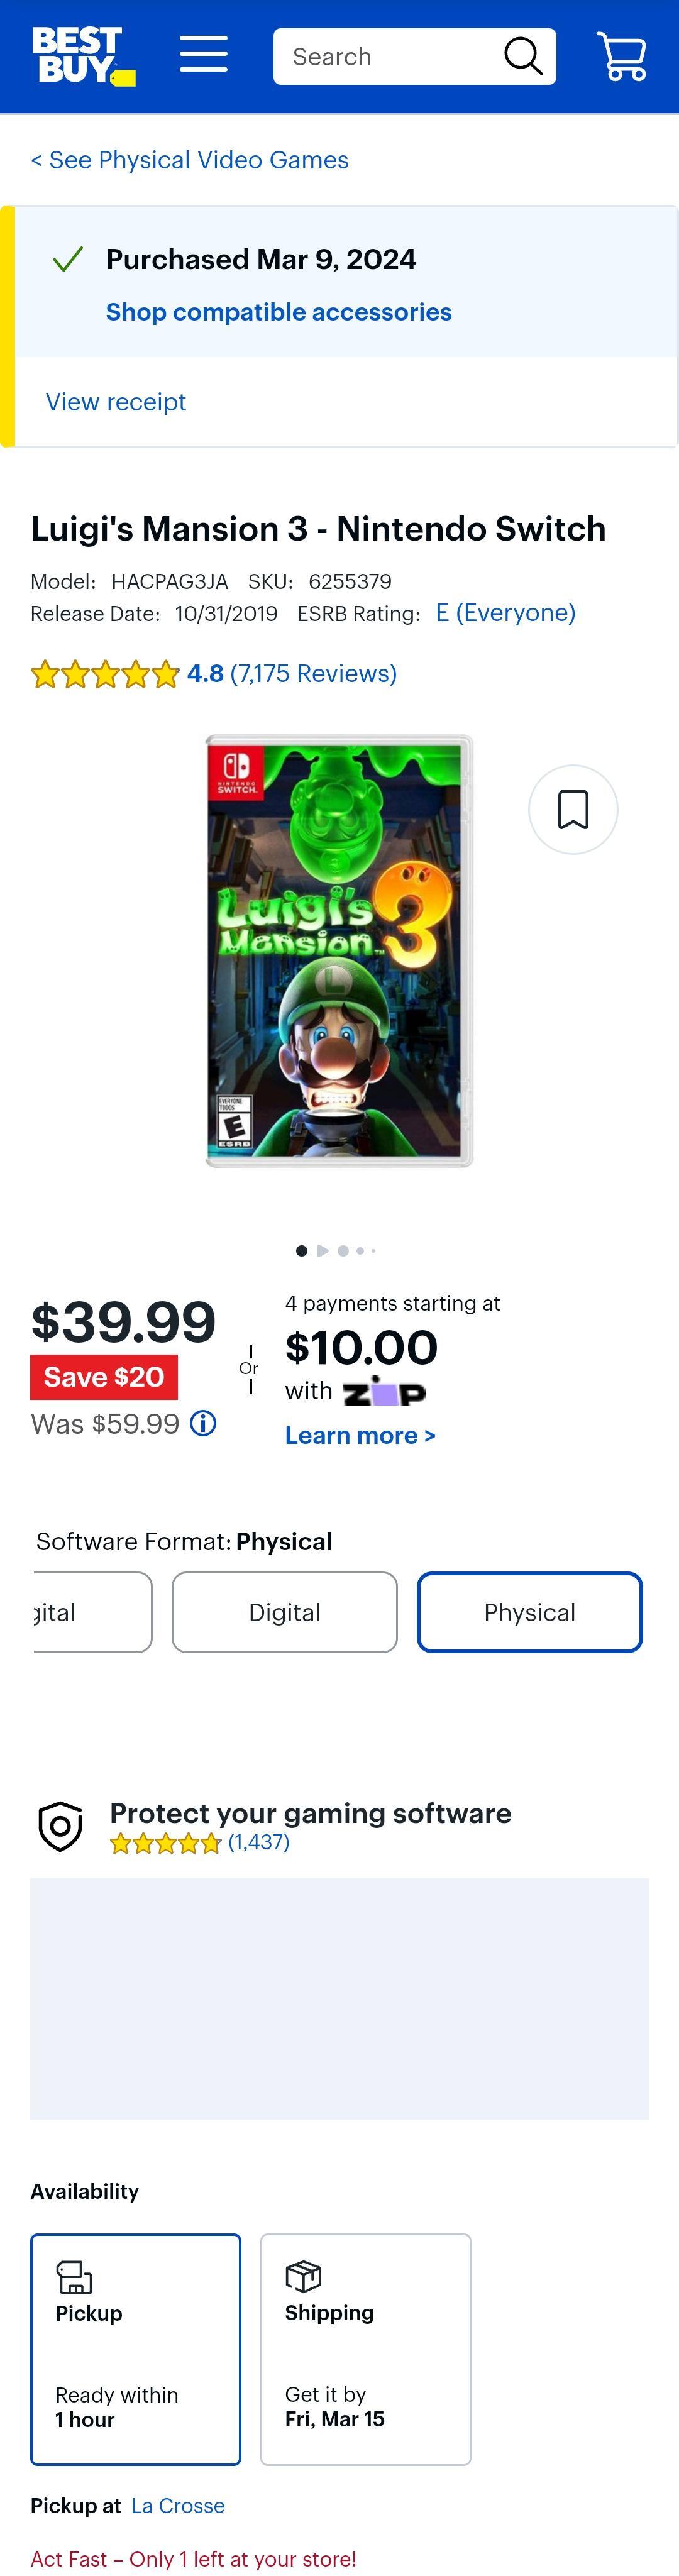Image resolution: width=679 pixels, height=2576 pixels.
Task: Open the 7,175 Reviews link
Action: (x=313, y=674)
